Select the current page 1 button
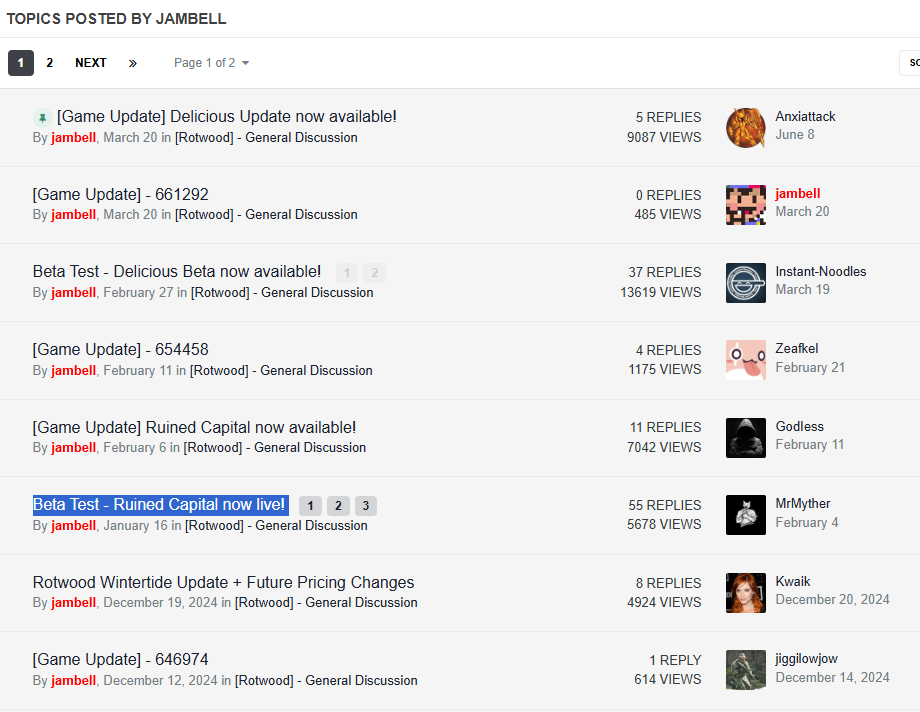Image resolution: width=920 pixels, height=712 pixels. (21, 63)
